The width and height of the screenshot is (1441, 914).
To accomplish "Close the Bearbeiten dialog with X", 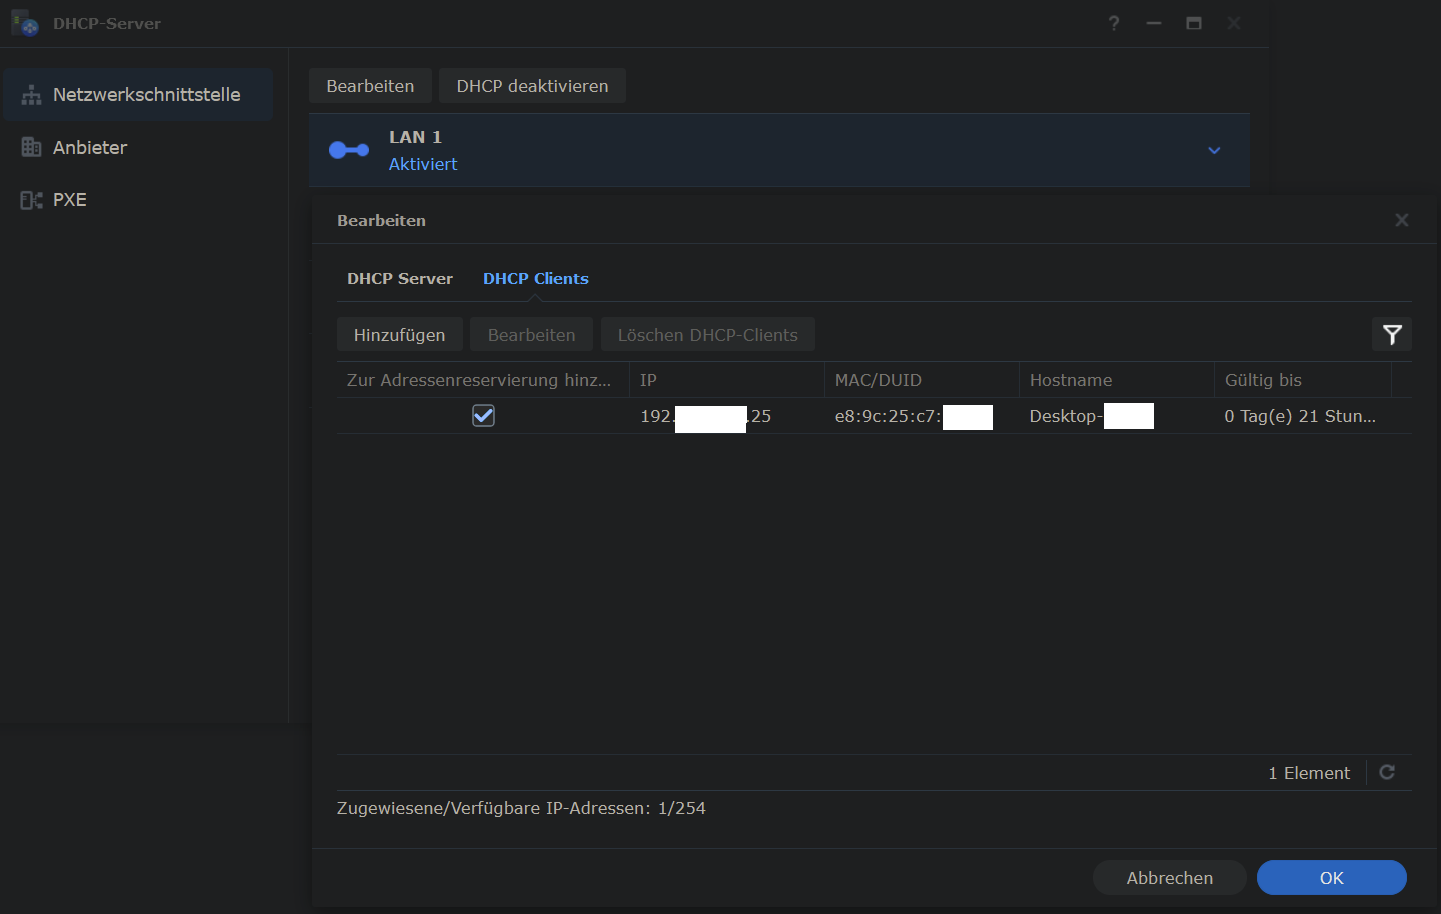I will 1402,220.
